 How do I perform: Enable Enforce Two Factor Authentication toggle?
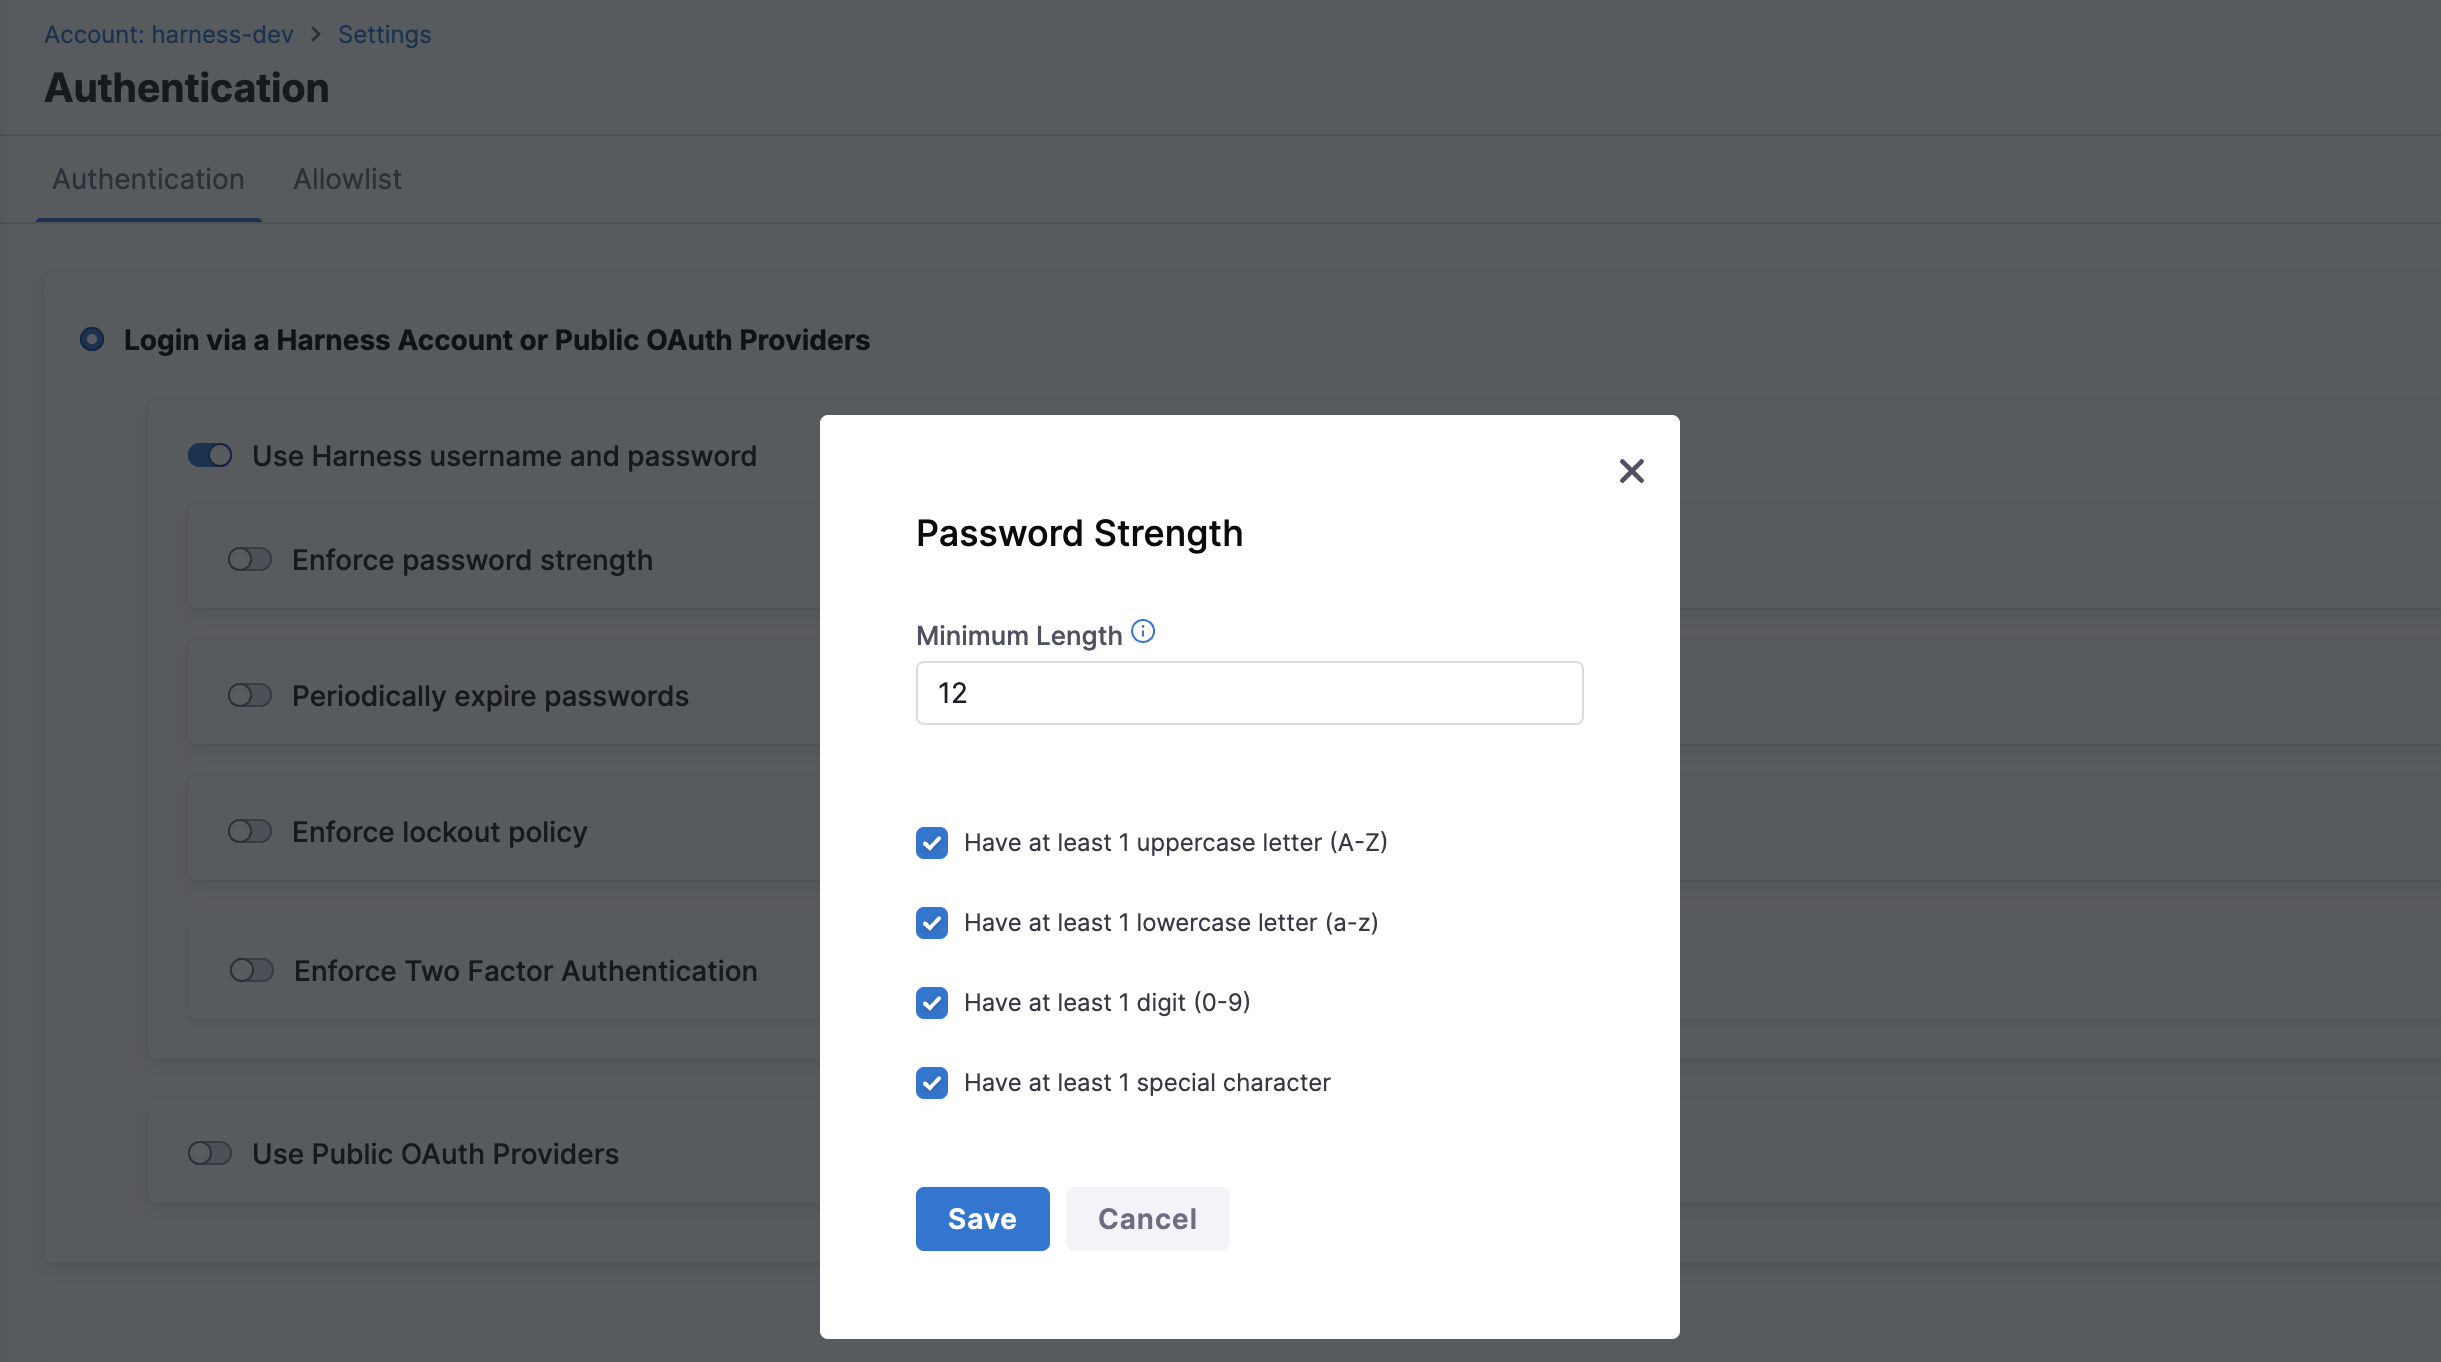coord(252,971)
